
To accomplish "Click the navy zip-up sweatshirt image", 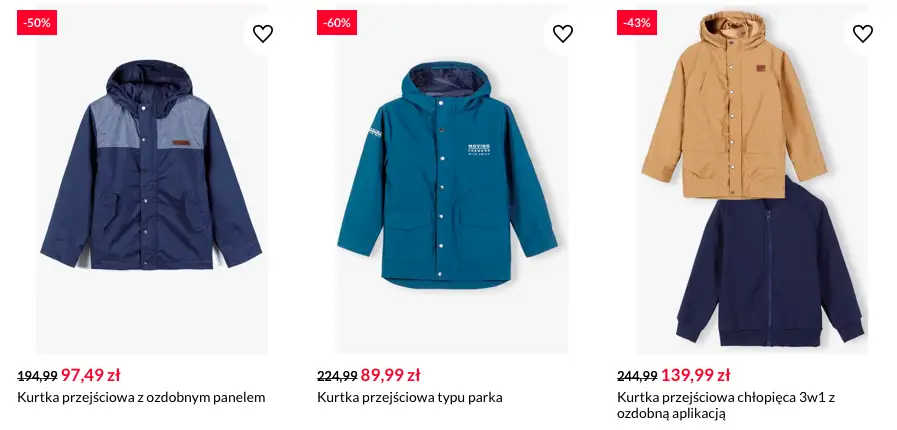I will tap(768, 265).
